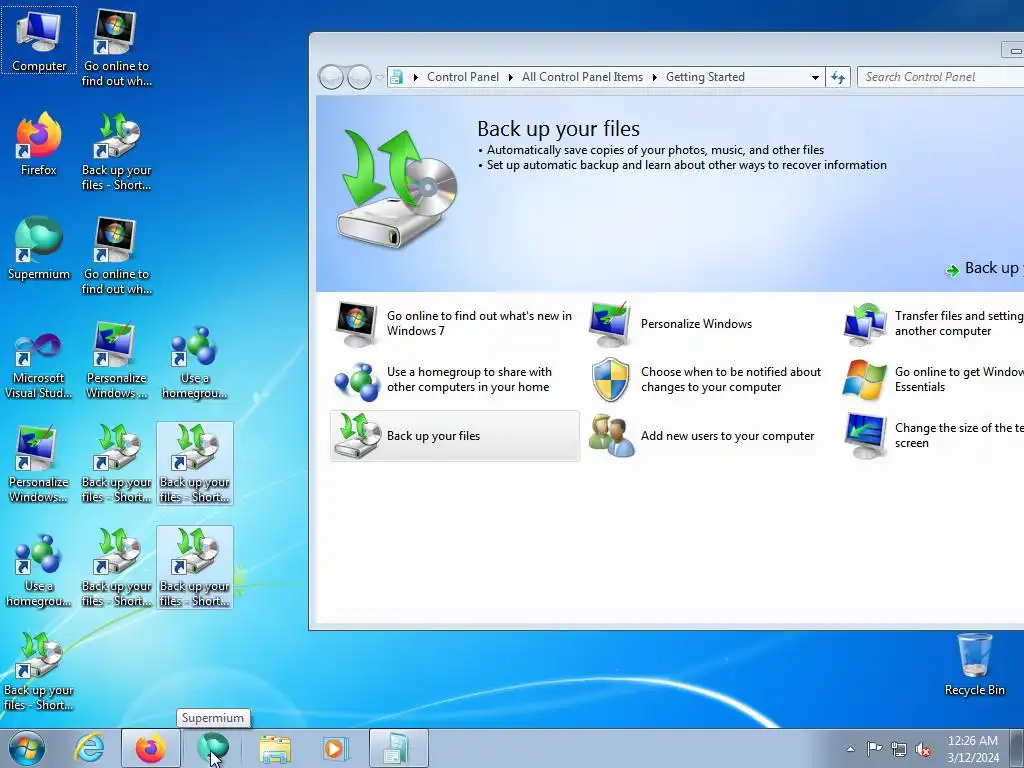Open the clock showing 12:26 AM

coord(972,748)
